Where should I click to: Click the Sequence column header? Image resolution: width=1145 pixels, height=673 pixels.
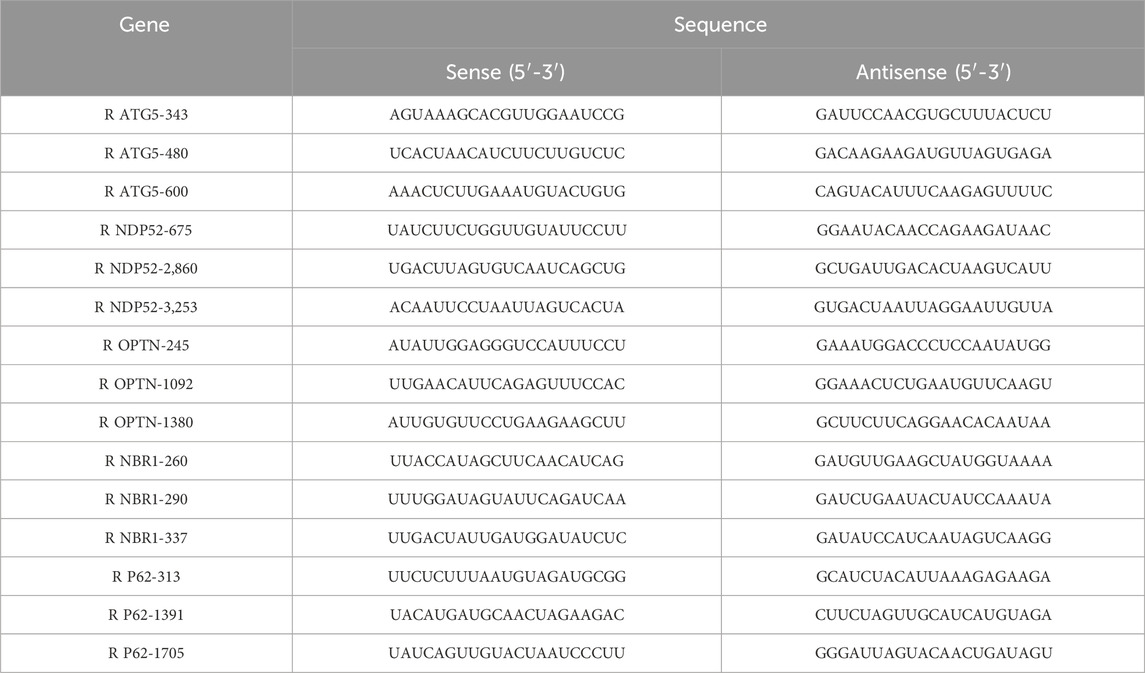click(718, 24)
